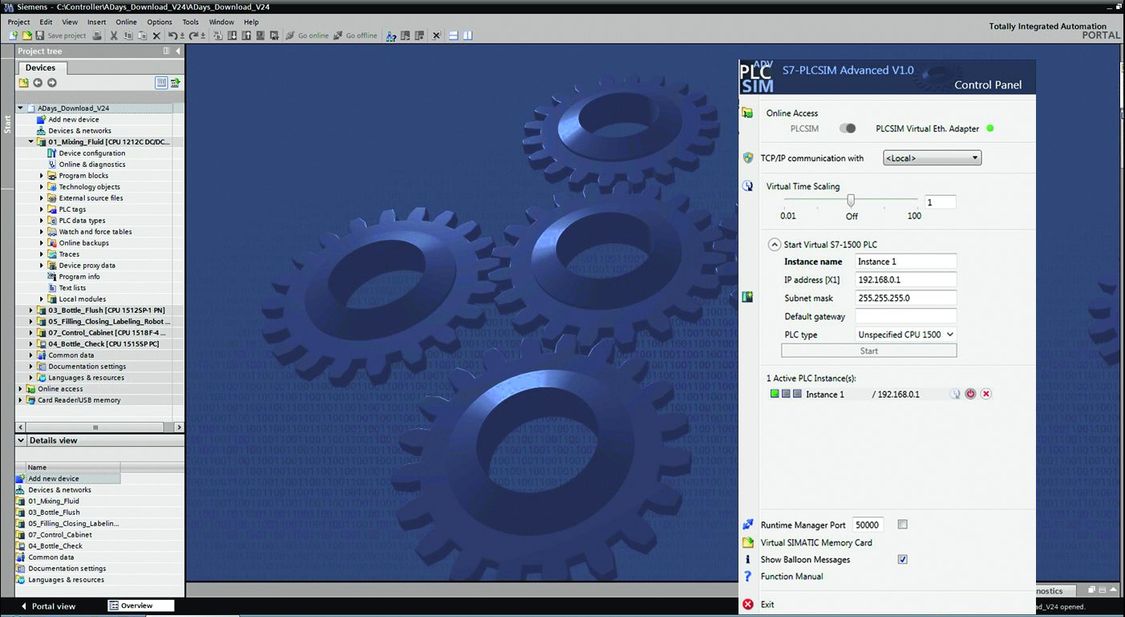Click the IP address [X1] field
This screenshot has width=1125, height=617.
[x=905, y=280]
